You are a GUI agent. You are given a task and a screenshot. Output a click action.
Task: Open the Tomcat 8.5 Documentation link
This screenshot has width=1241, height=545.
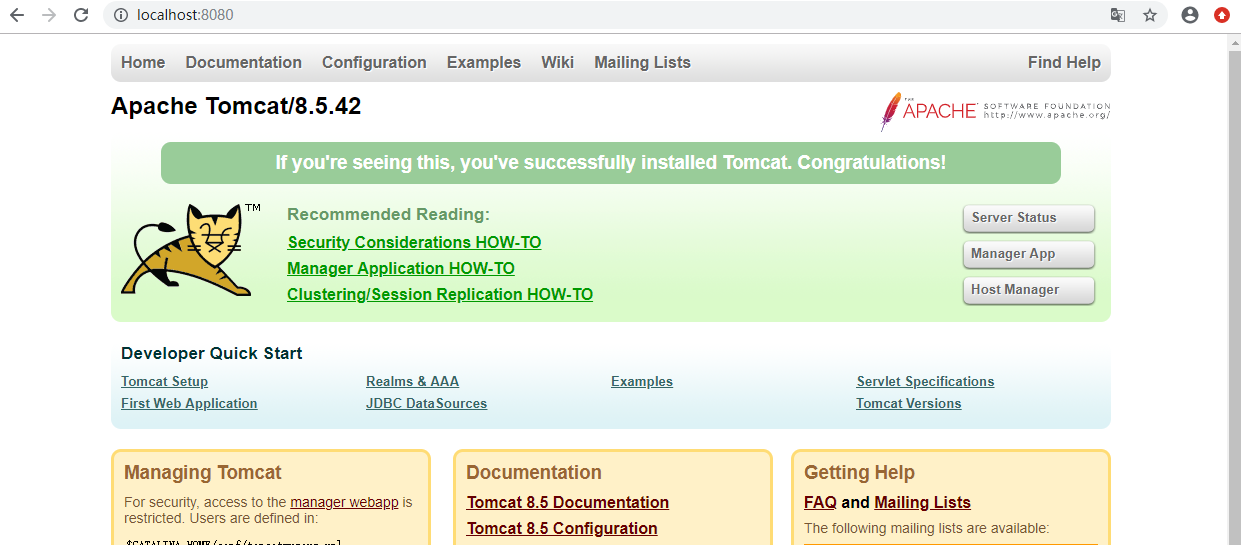(x=568, y=502)
